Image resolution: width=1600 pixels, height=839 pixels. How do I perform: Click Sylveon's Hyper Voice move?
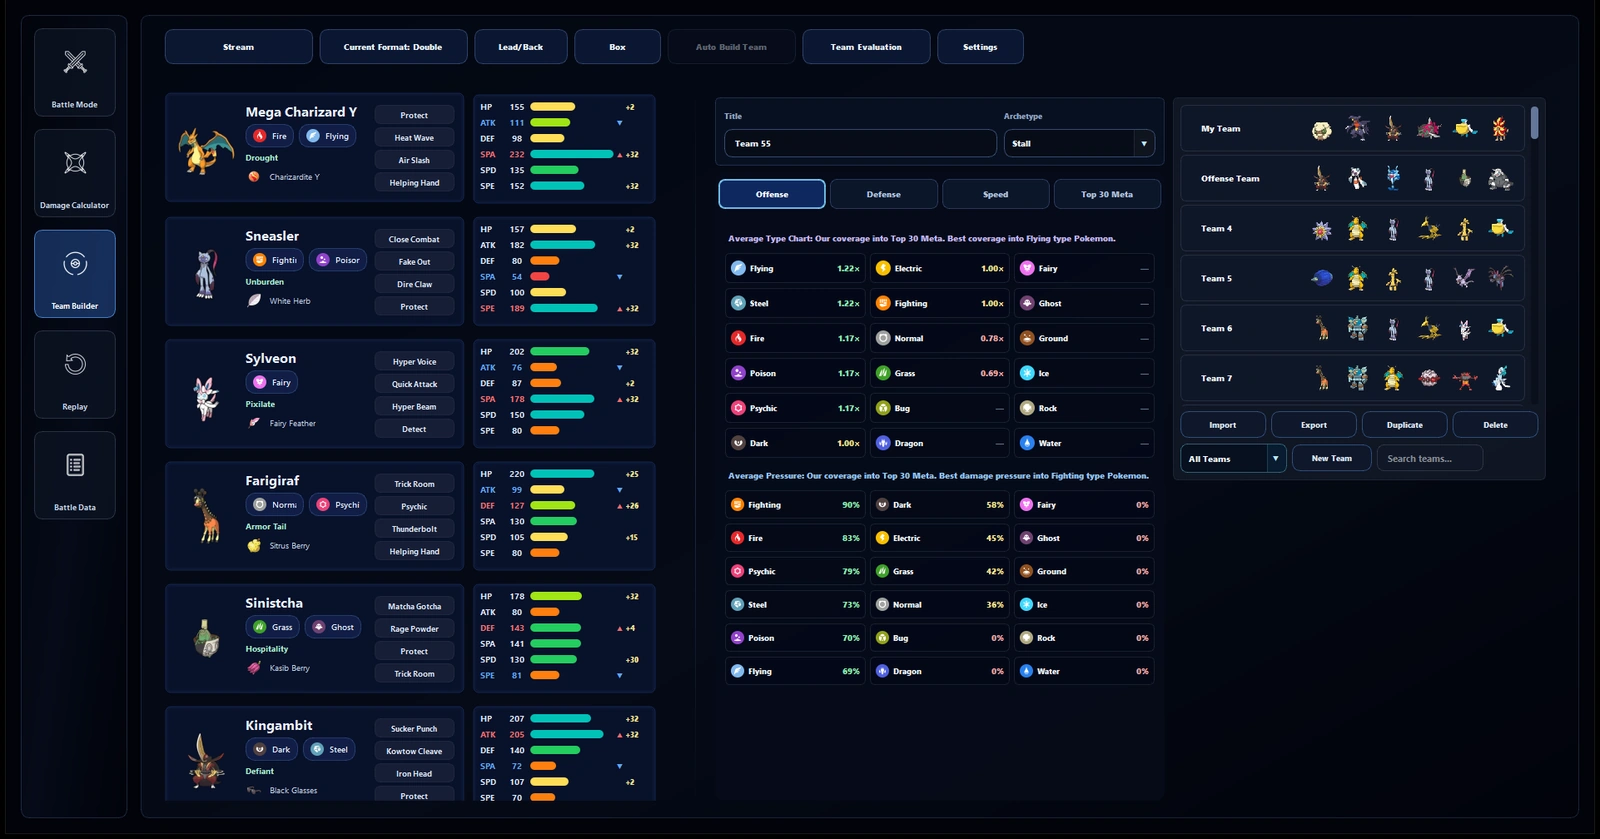(414, 361)
